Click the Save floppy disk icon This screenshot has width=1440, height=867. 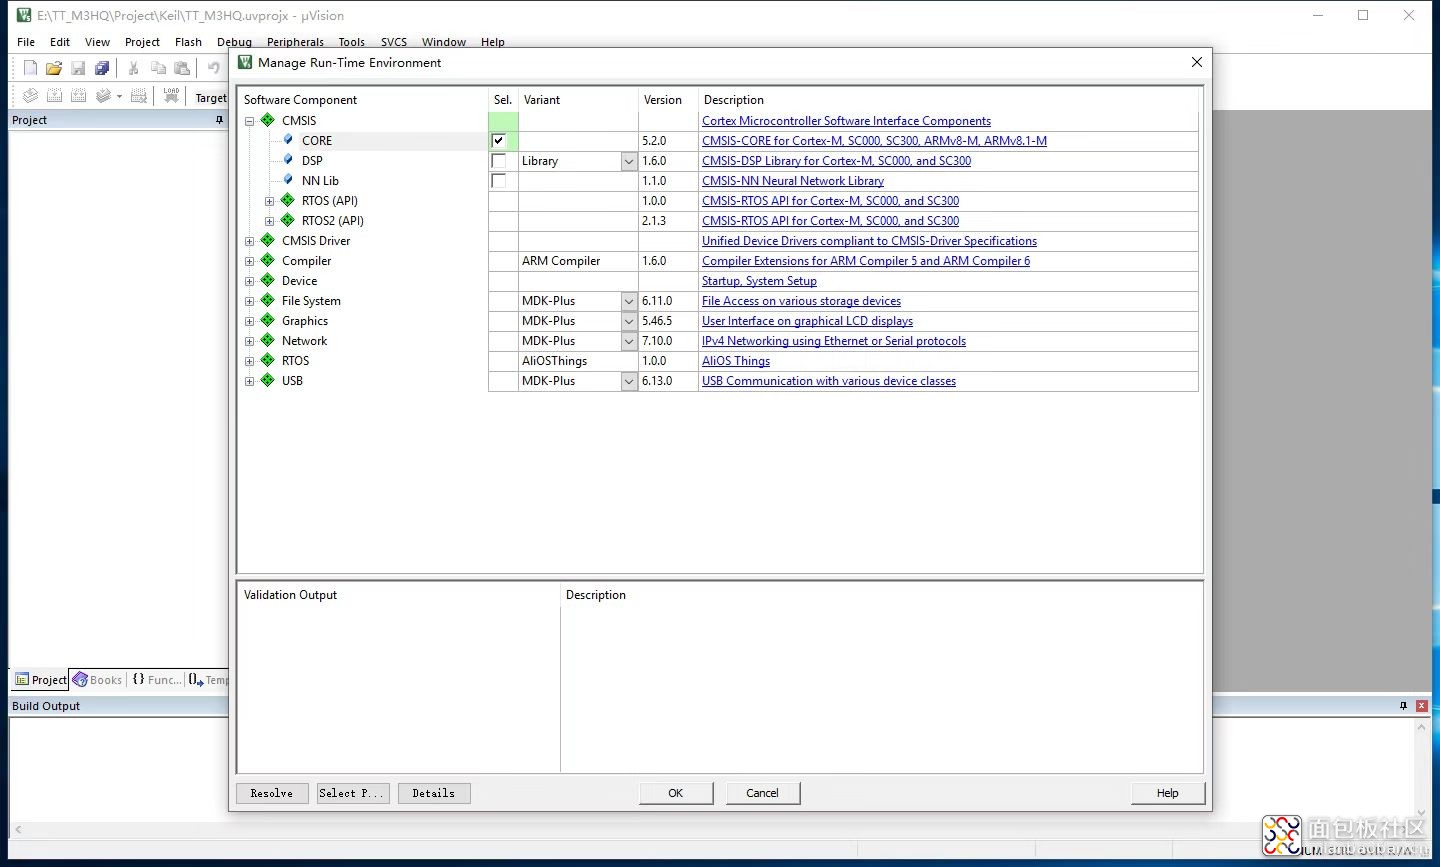tap(78, 68)
